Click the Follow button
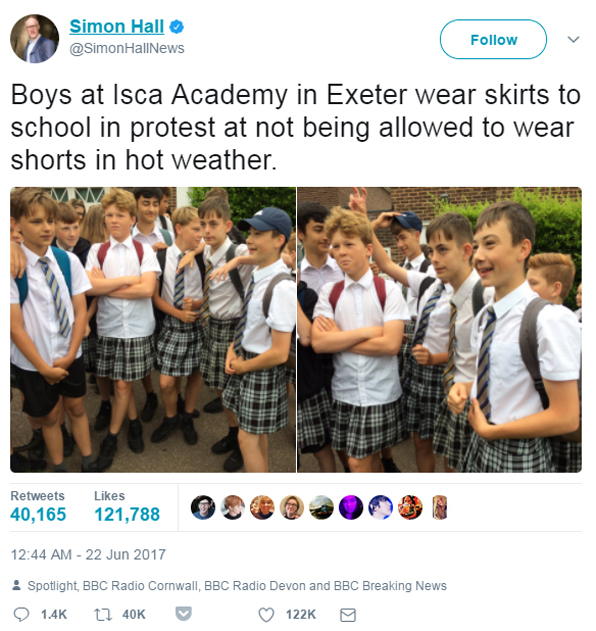The image size is (596, 631). (493, 39)
